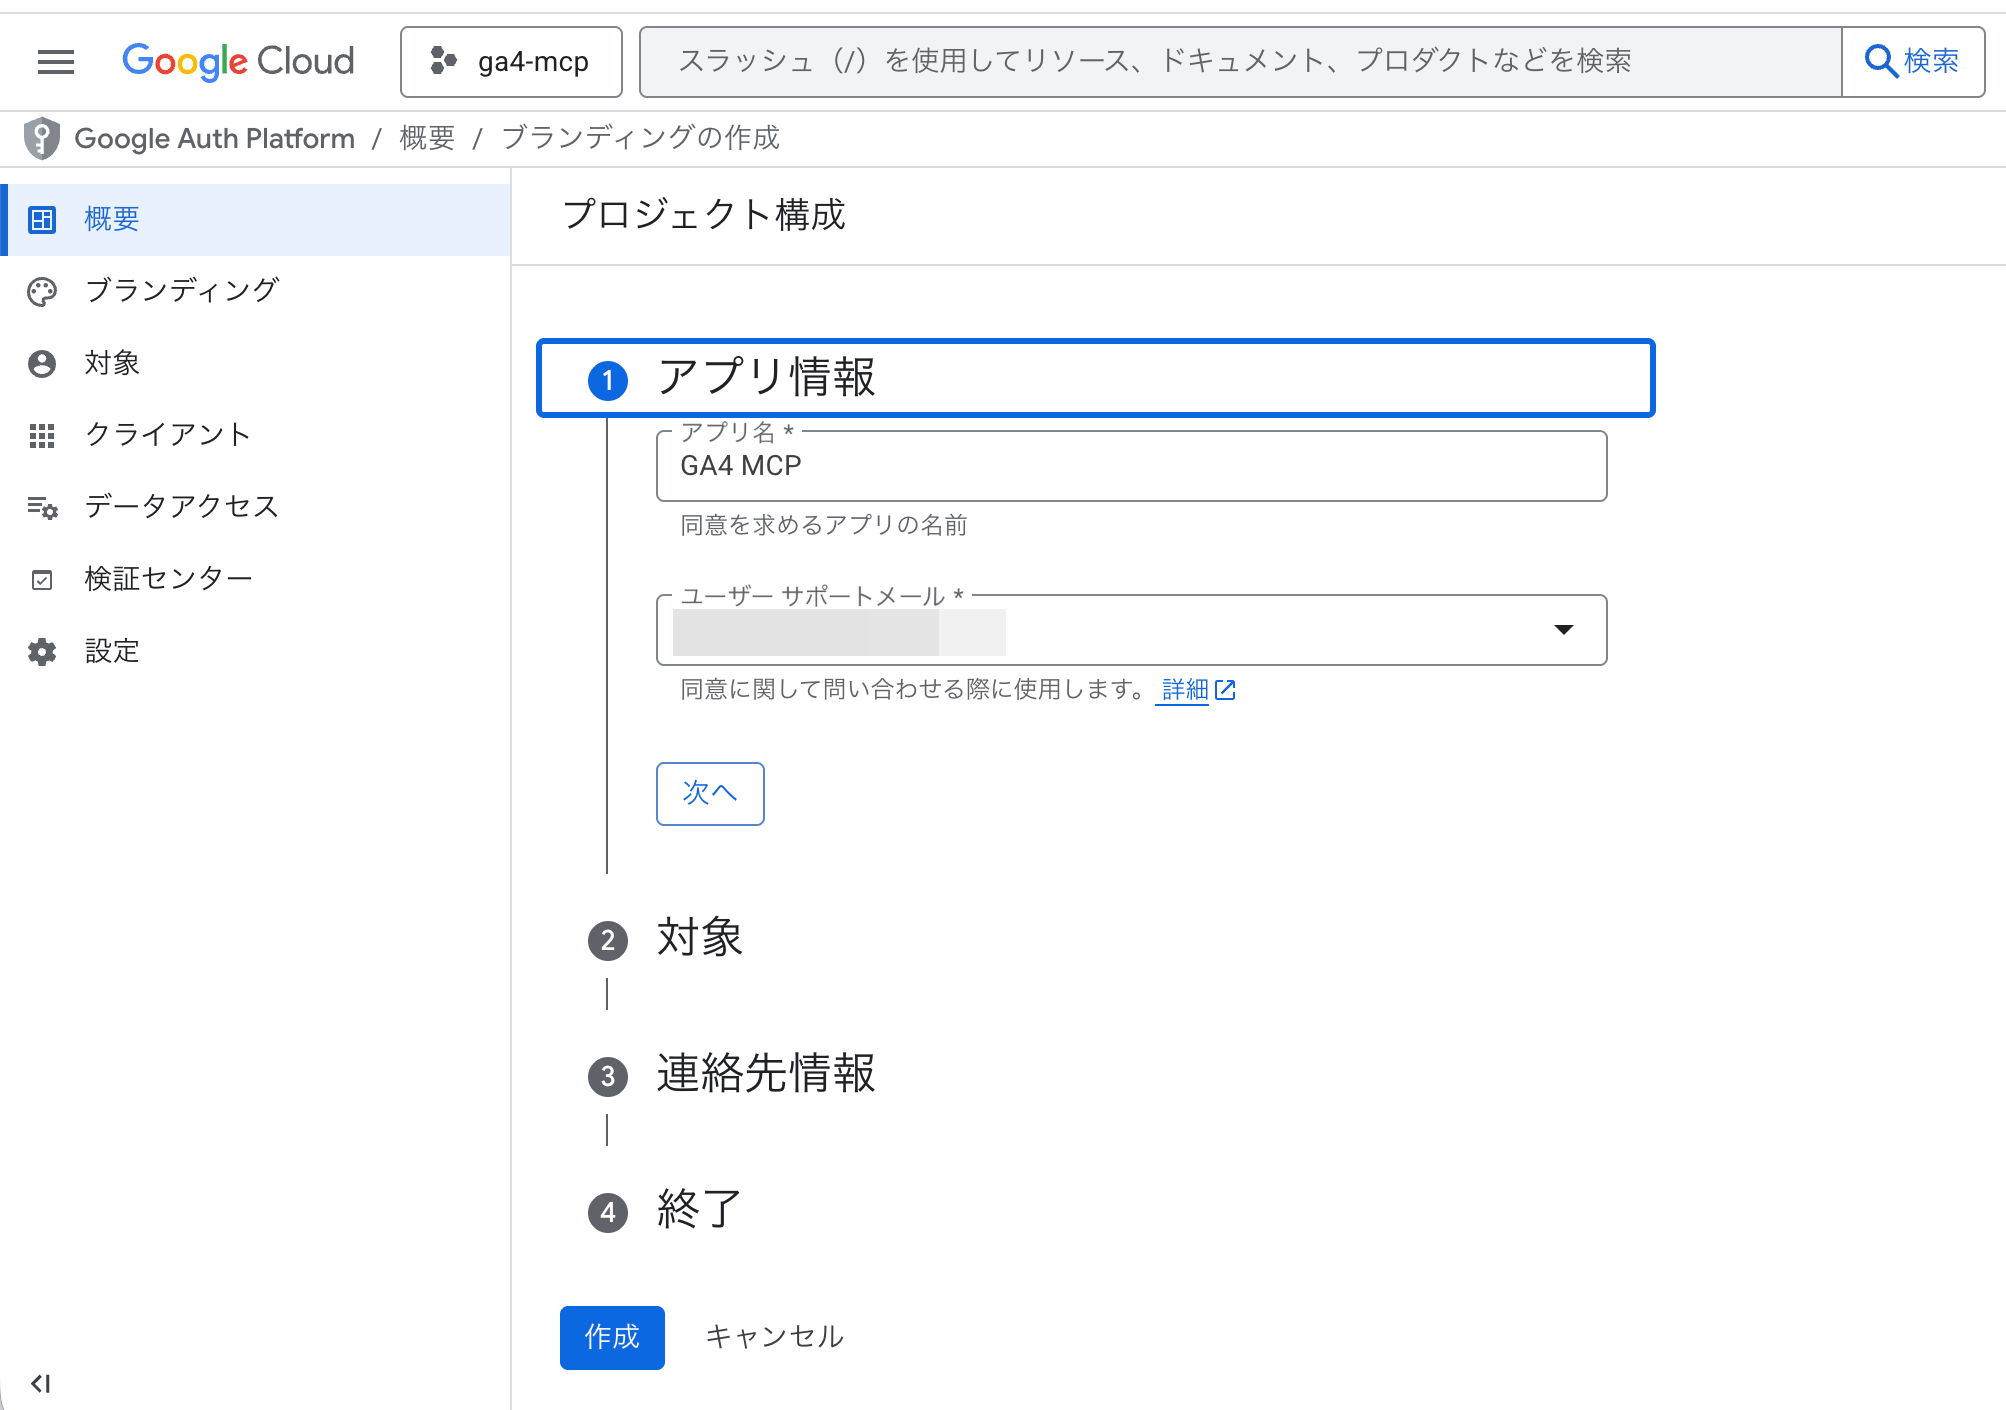Select the データアクセス icon in sidebar
This screenshot has width=2006, height=1410.
point(42,507)
